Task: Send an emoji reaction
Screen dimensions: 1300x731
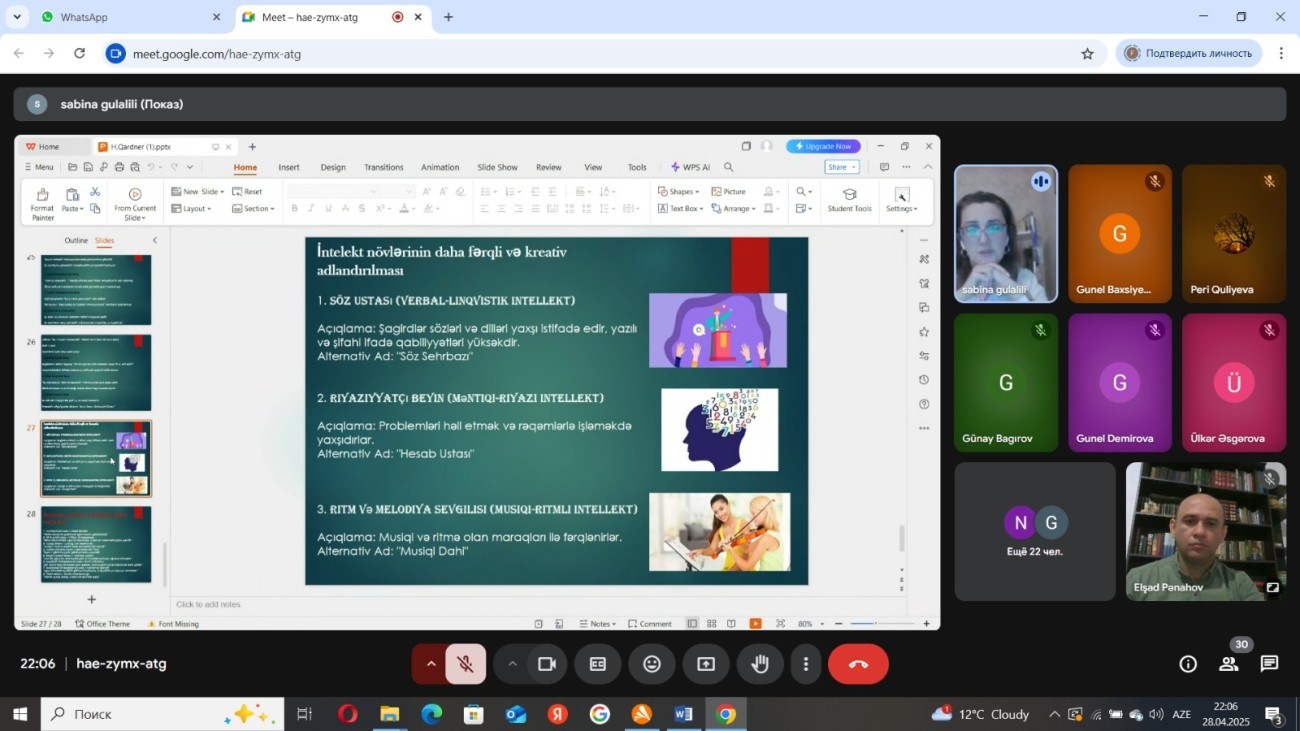Action: [x=652, y=664]
